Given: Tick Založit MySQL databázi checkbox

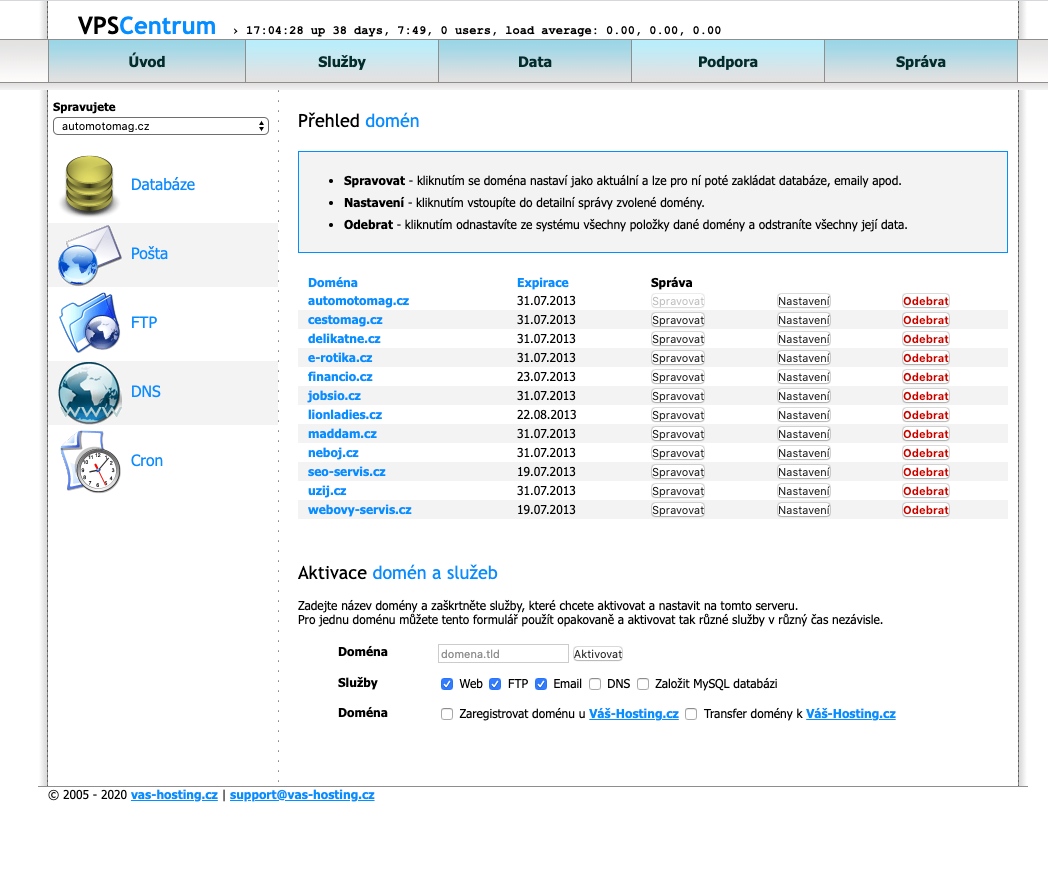Looking at the screenshot, I should click(643, 684).
